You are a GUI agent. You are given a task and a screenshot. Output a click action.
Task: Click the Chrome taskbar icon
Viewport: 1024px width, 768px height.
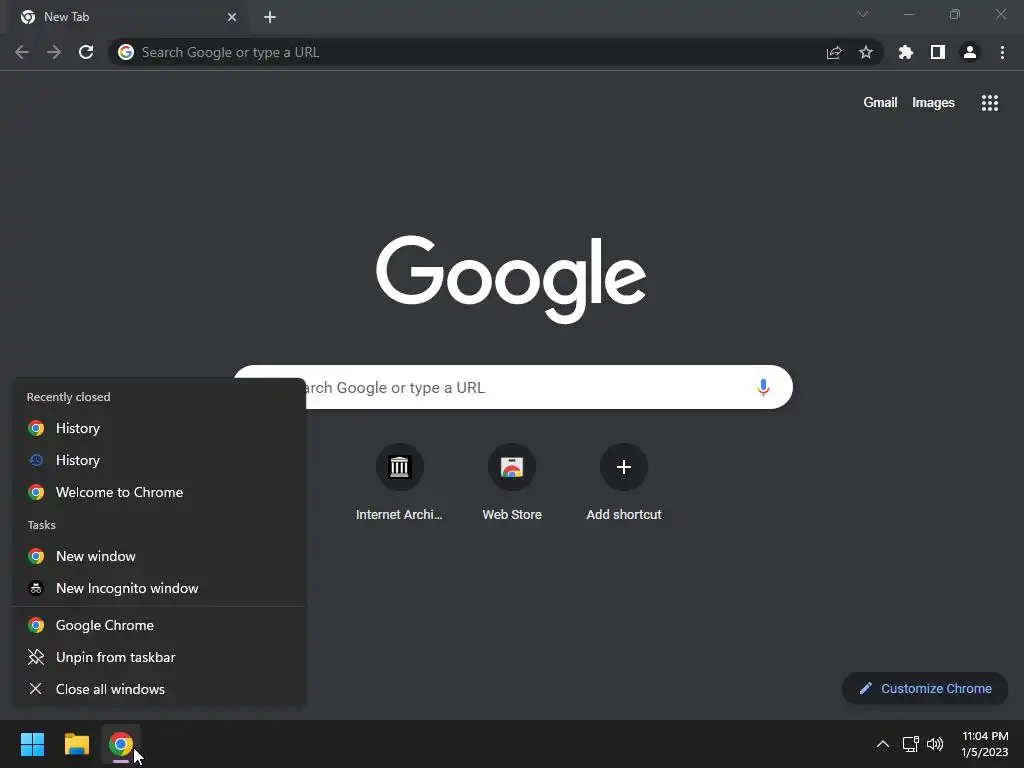tap(121, 744)
